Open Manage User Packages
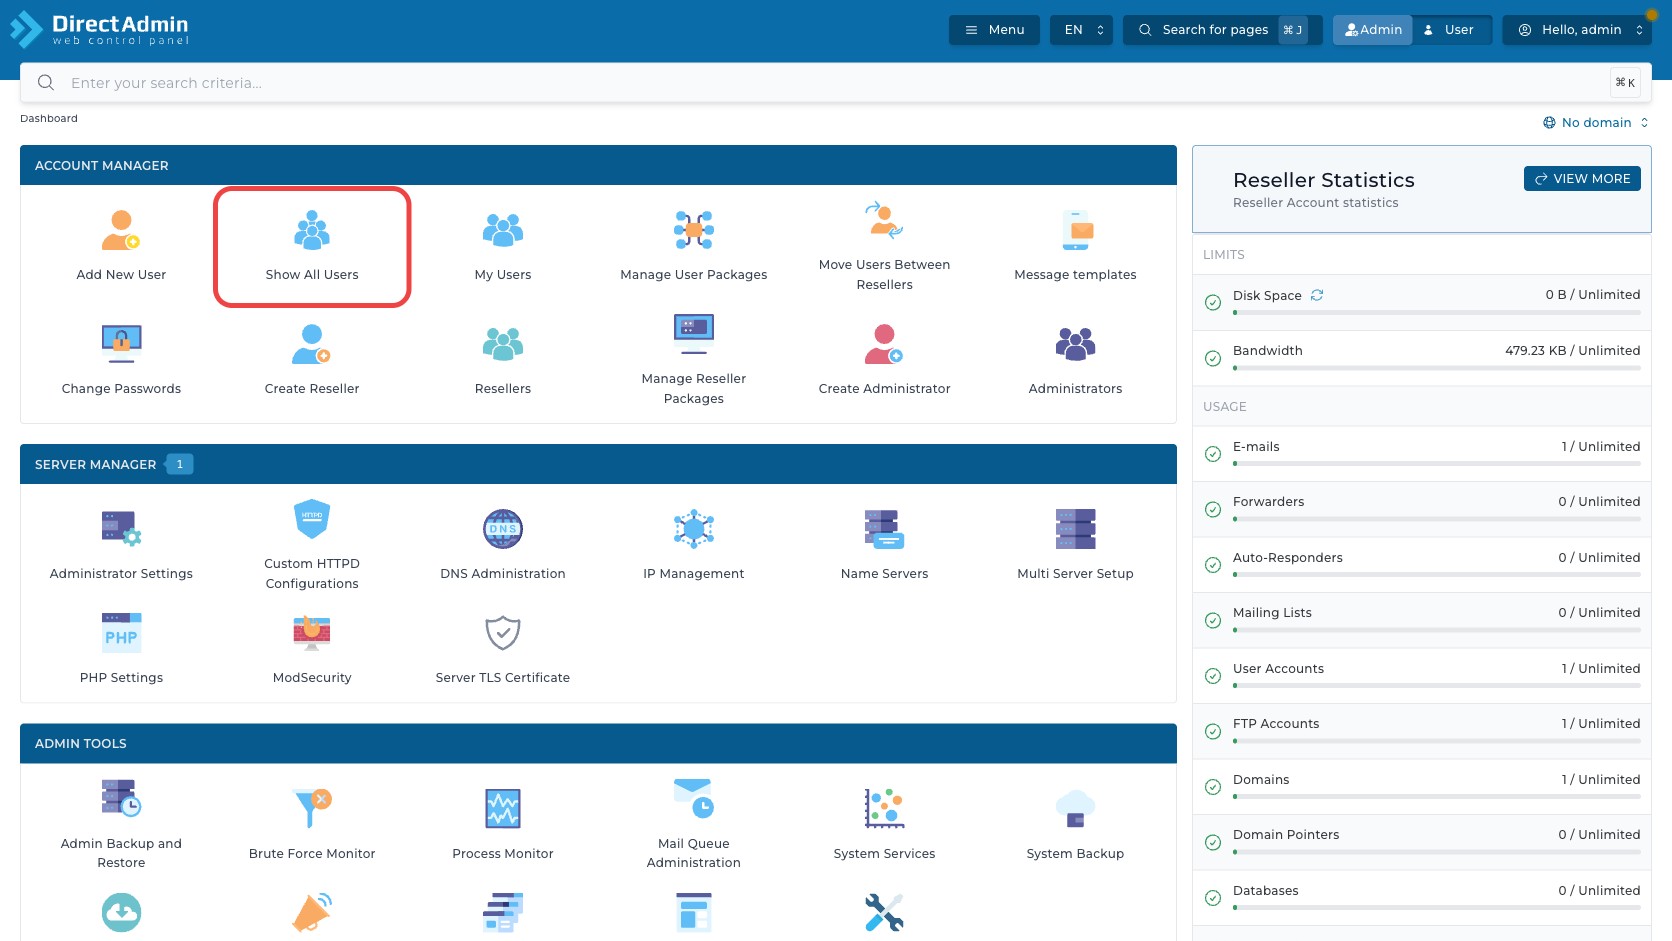The width and height of the screenshot is (1672, 941). tap(694, 245)
